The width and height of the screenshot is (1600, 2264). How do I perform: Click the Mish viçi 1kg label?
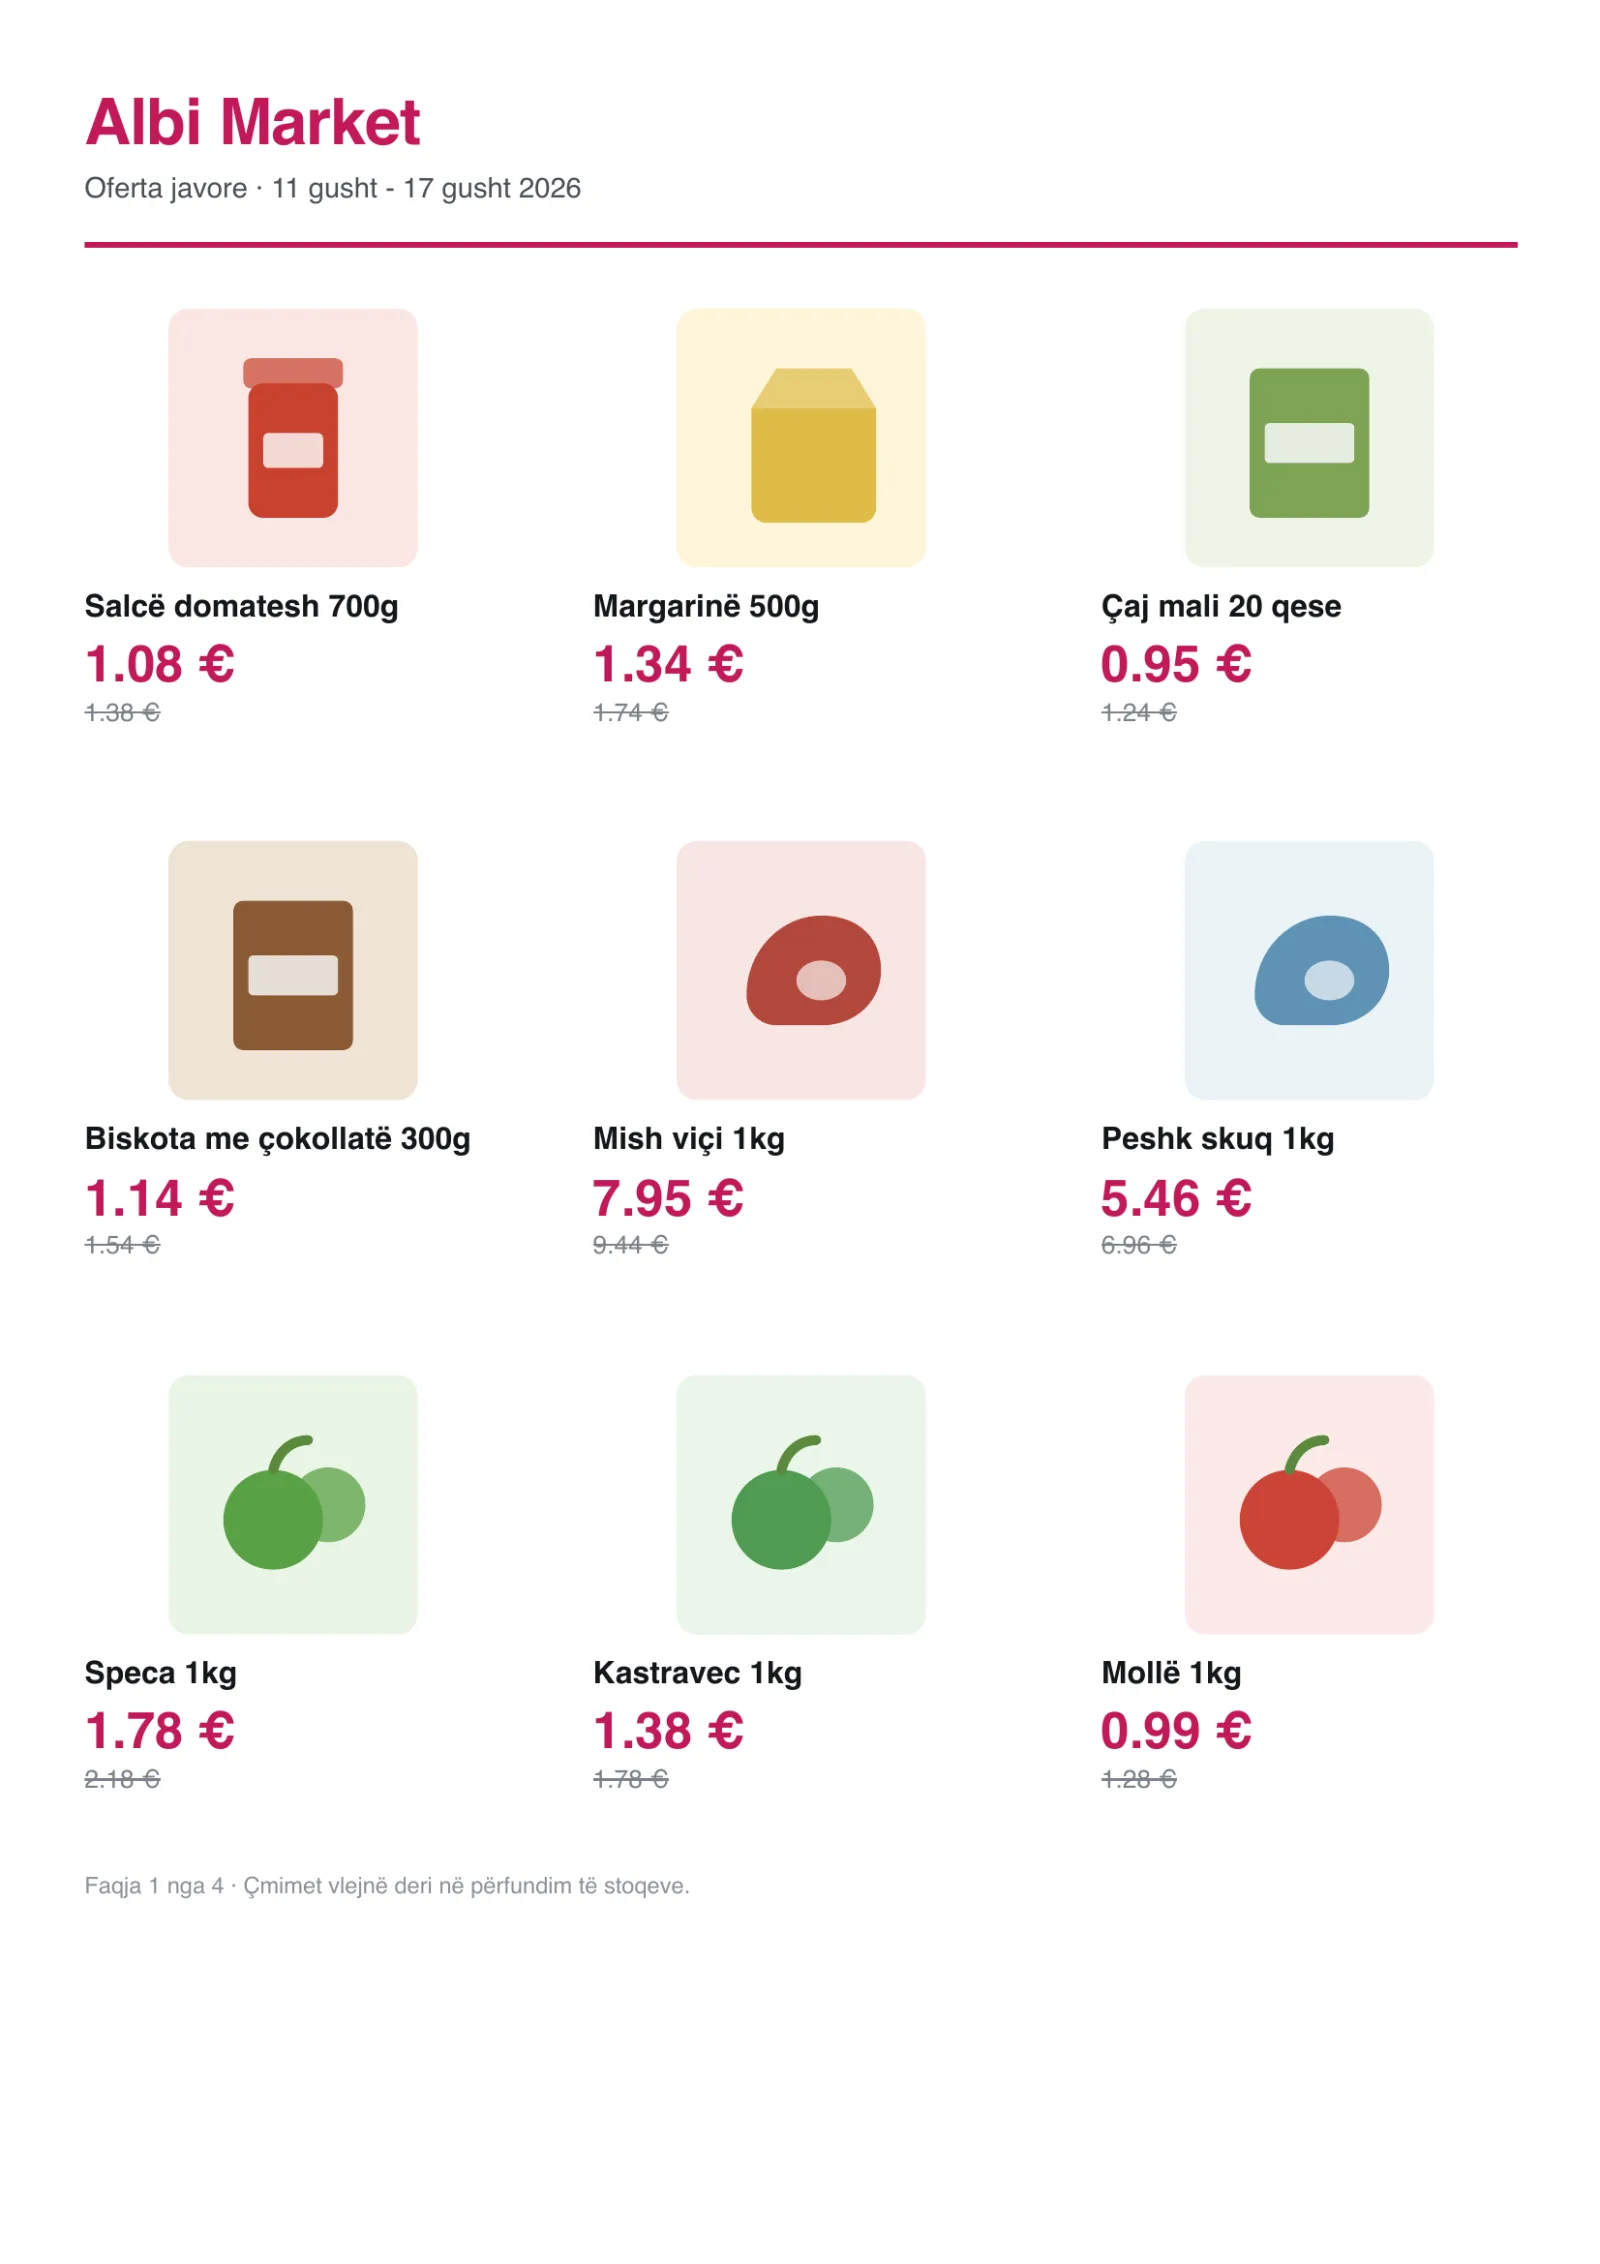click(688, 1138)
